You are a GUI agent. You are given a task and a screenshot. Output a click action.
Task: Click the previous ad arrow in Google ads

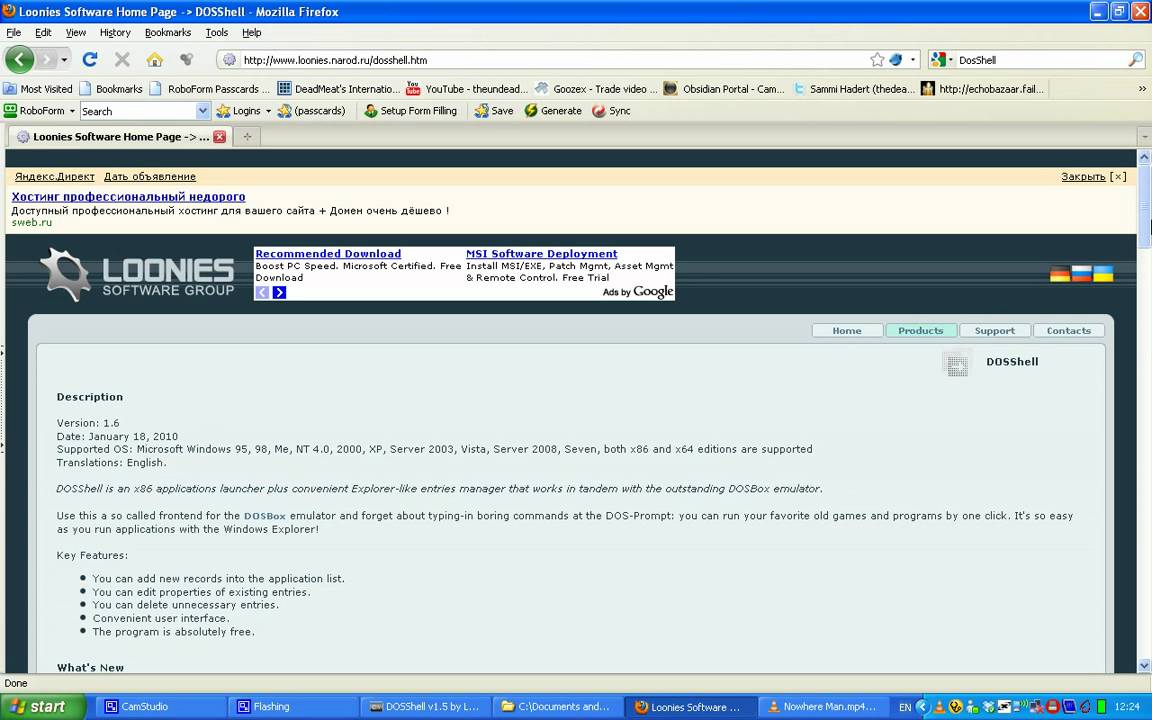pyautogui.click(x=262, y=292)
